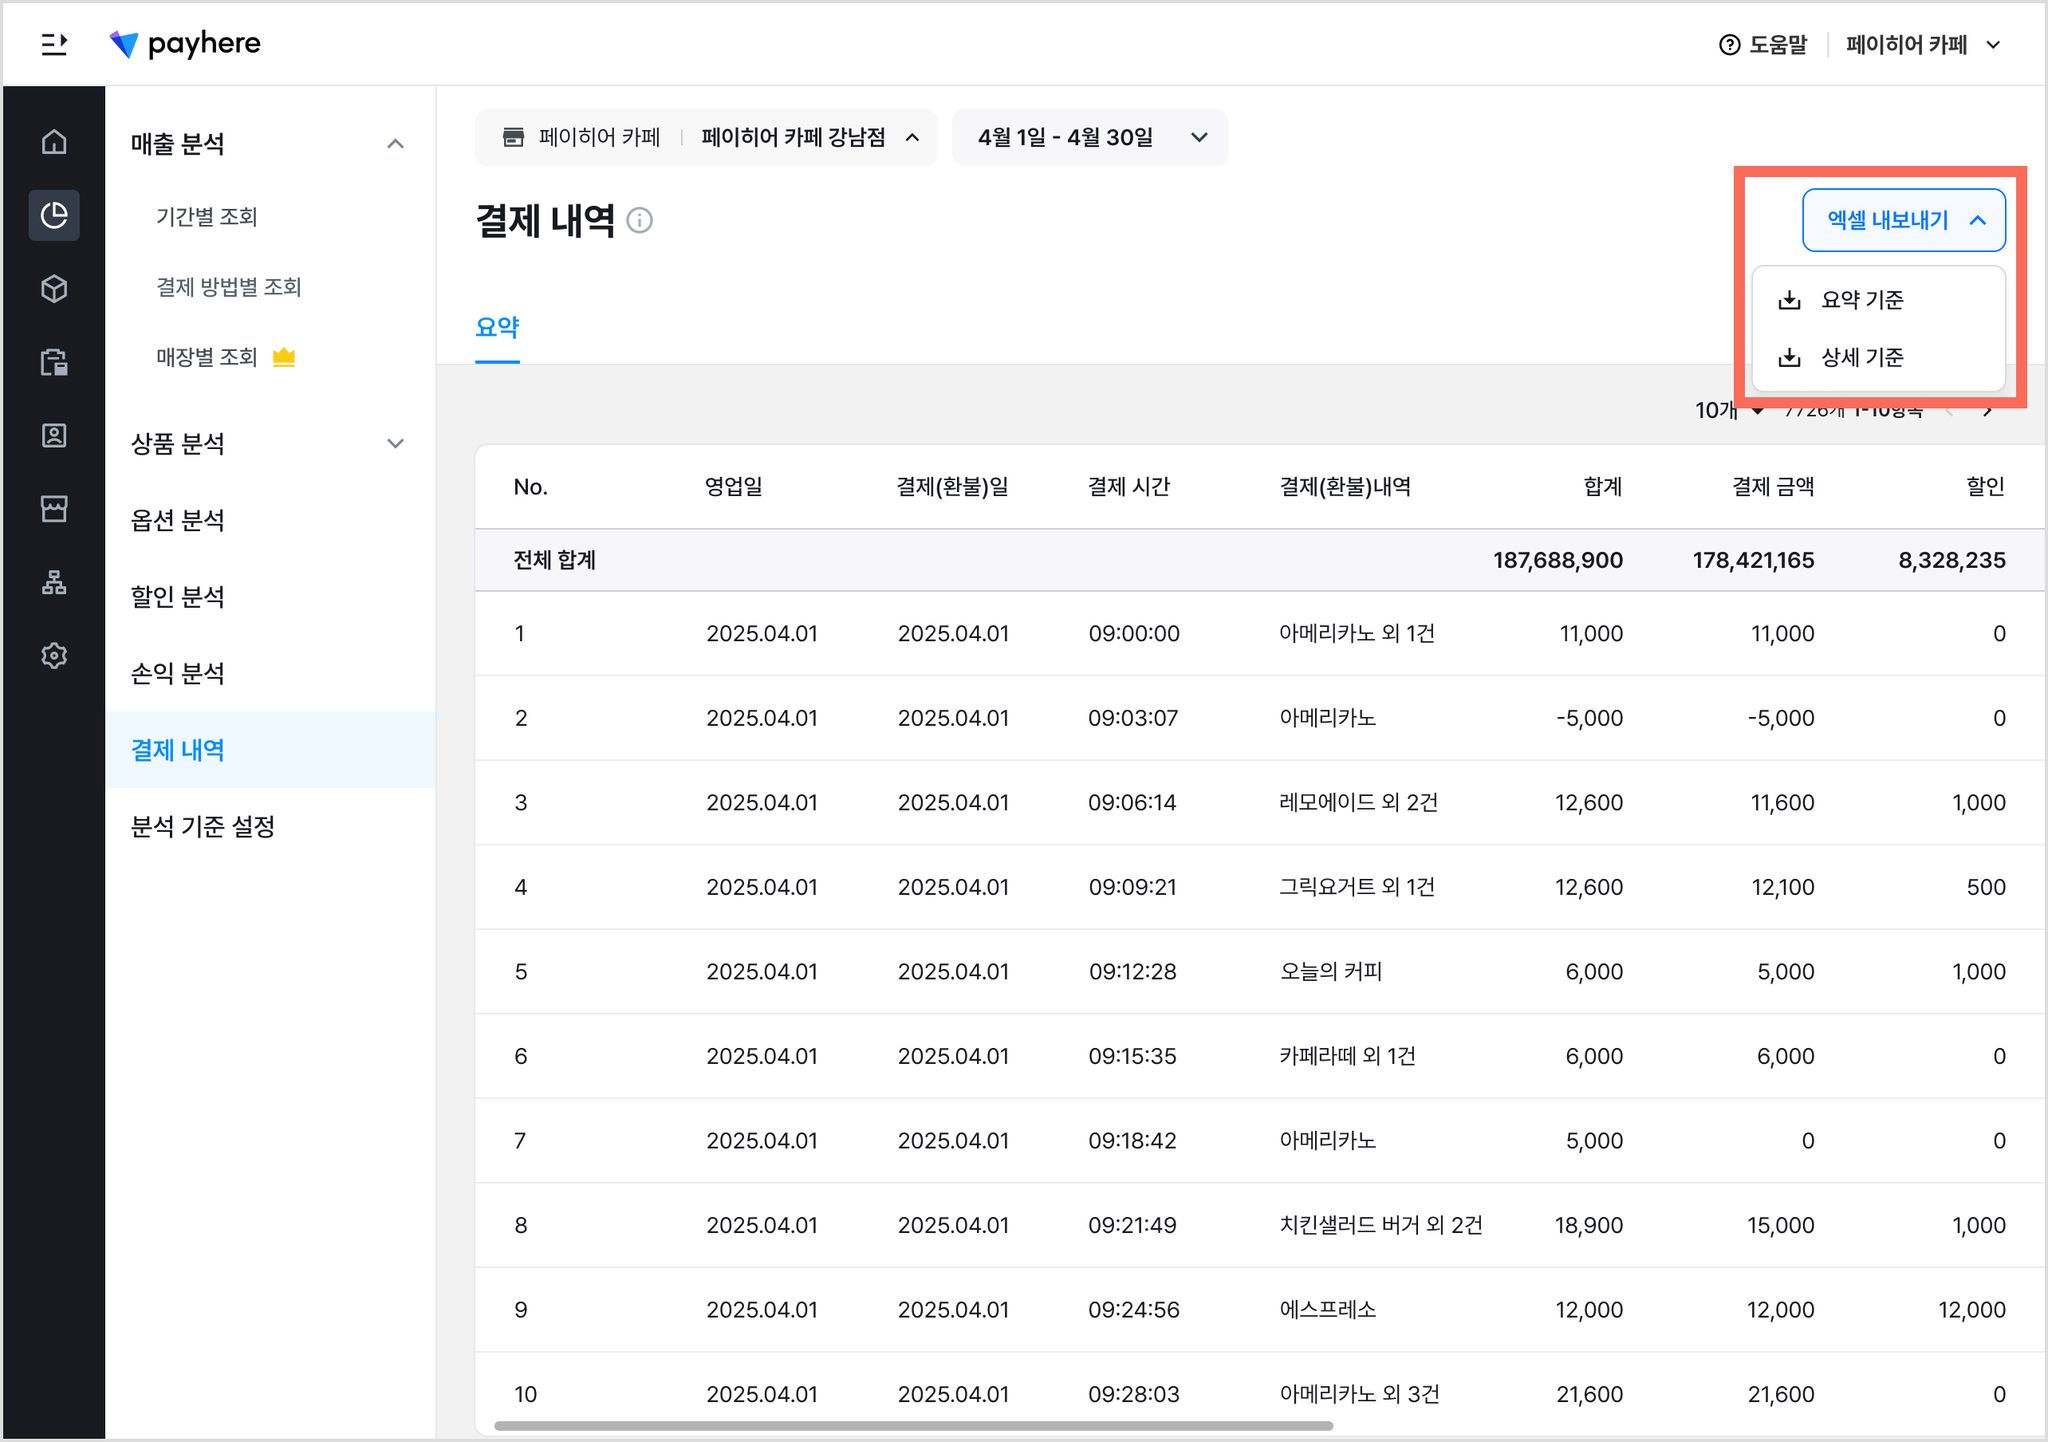Click the crown icon beside 매장별 조회
The image size is (2048, 1442).
284,357
